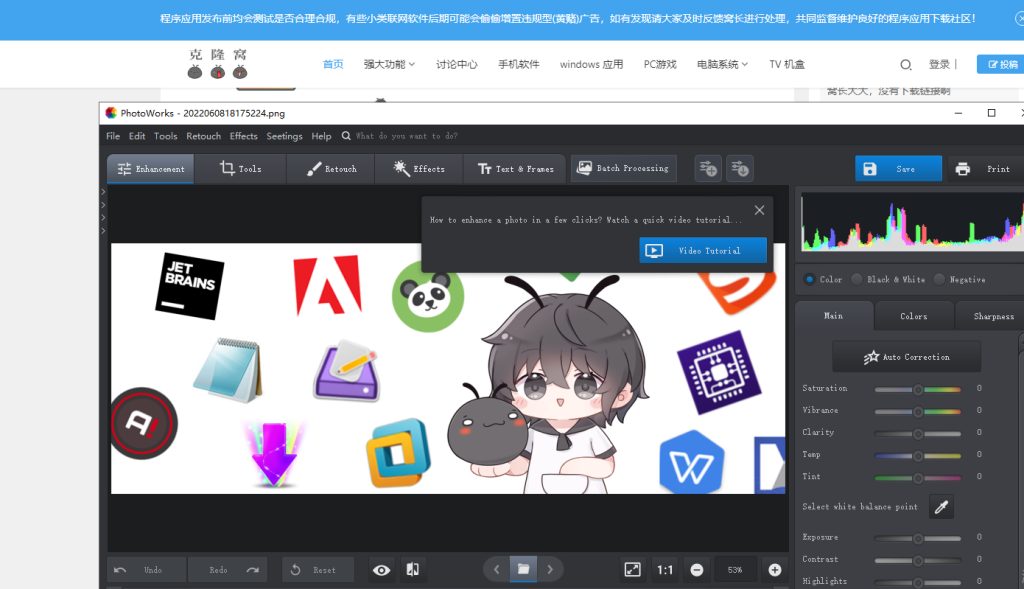
Task: Set zoom to 1:1
Action: coord(665,570)
